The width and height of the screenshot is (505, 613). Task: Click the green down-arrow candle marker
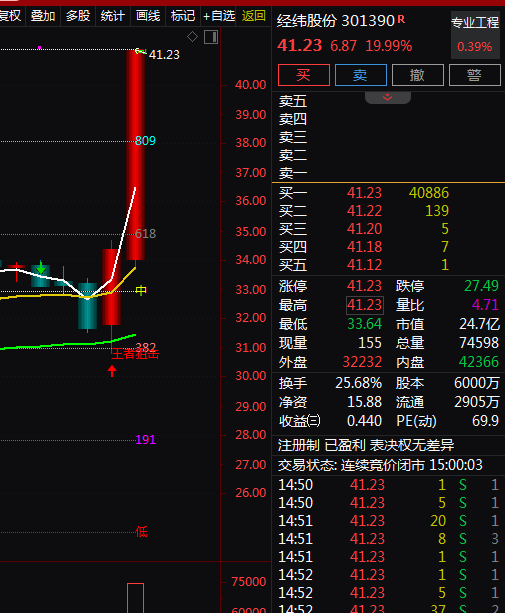(41, 269)
